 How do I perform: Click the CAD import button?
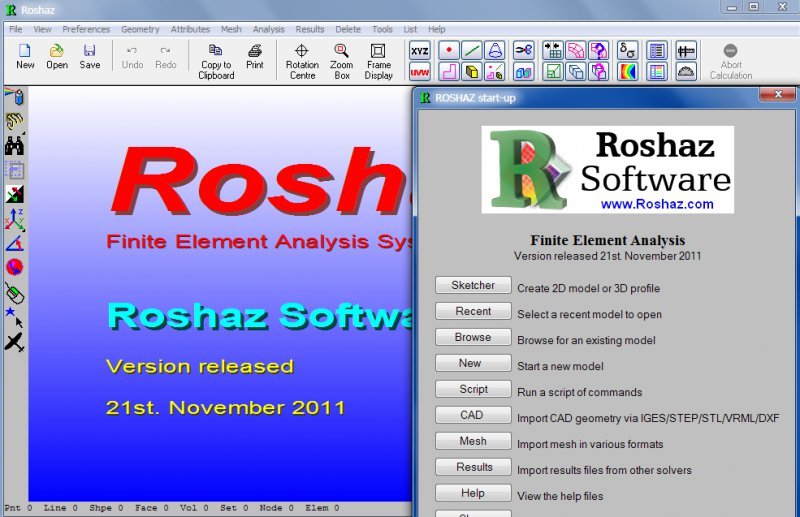[x=473, y=415]
